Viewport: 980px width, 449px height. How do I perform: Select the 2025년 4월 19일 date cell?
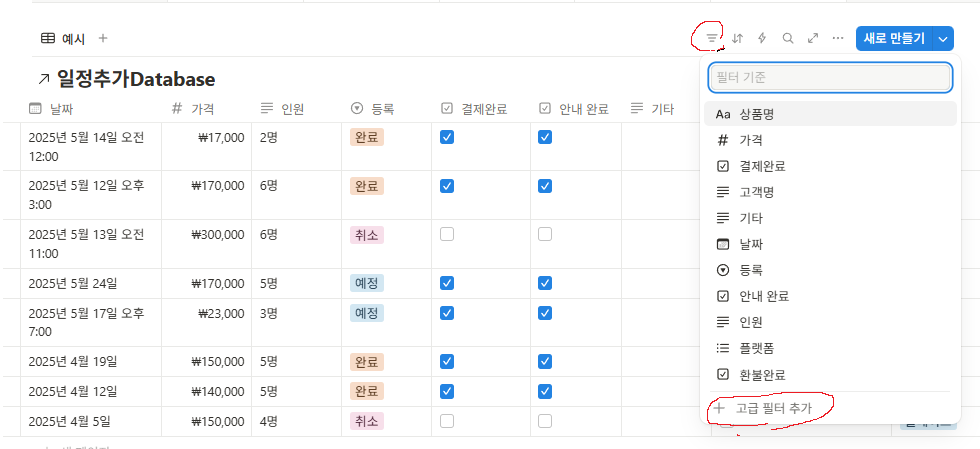point(91,362)
